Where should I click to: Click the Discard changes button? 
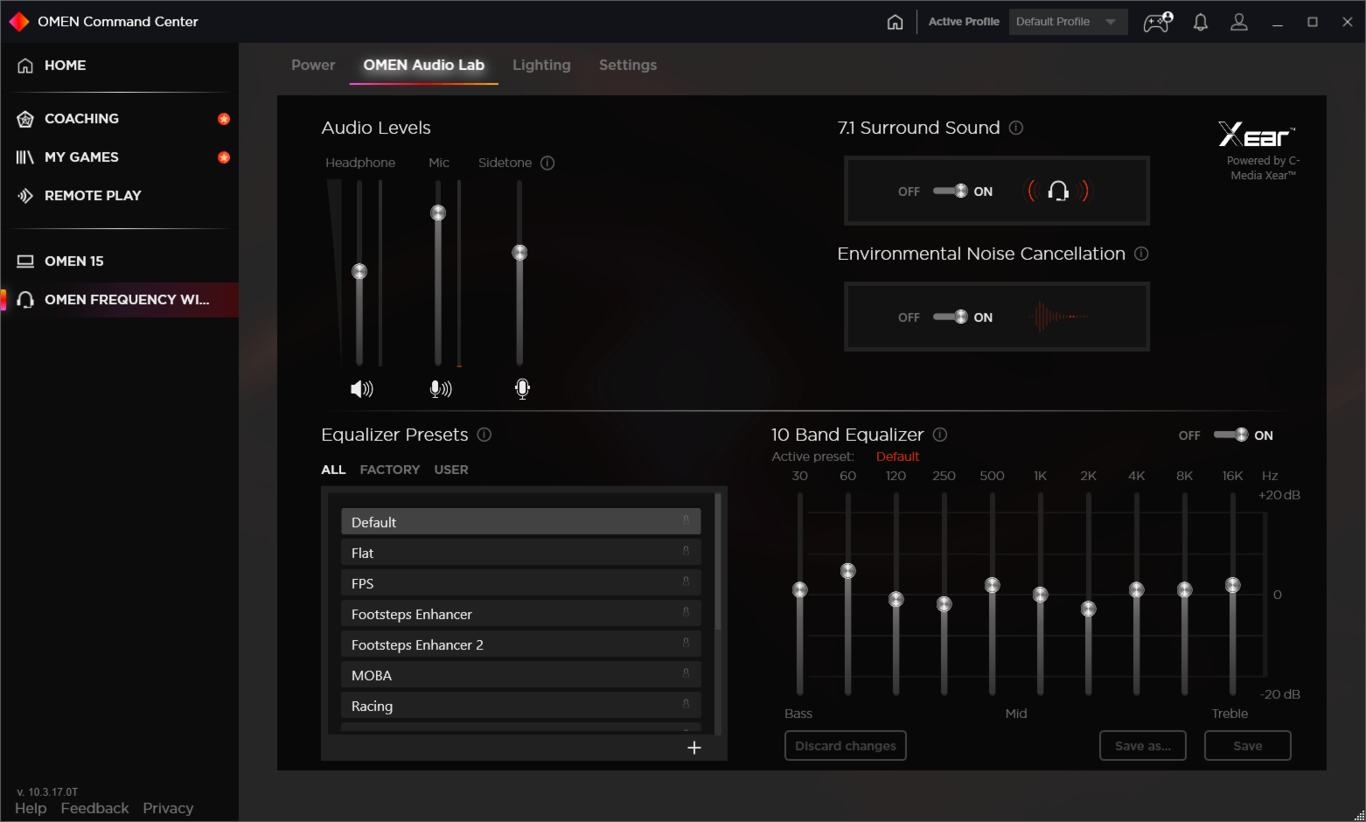tap(845, 745)
